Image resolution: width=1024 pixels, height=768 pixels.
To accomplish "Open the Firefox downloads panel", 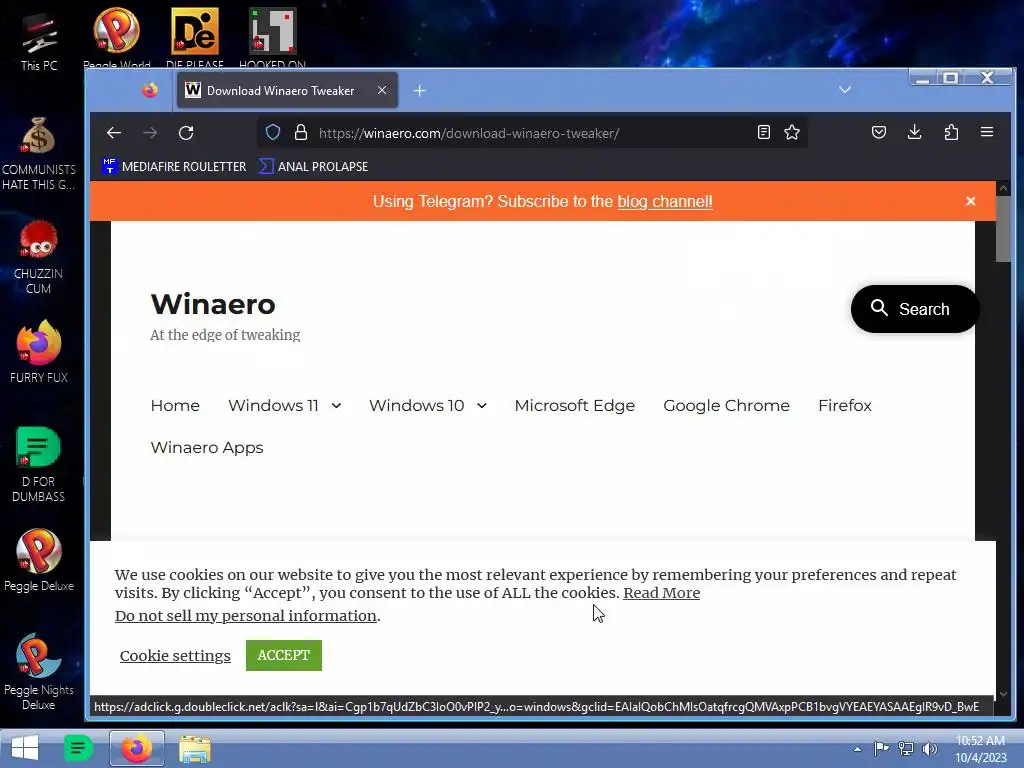I will [915, 133].
